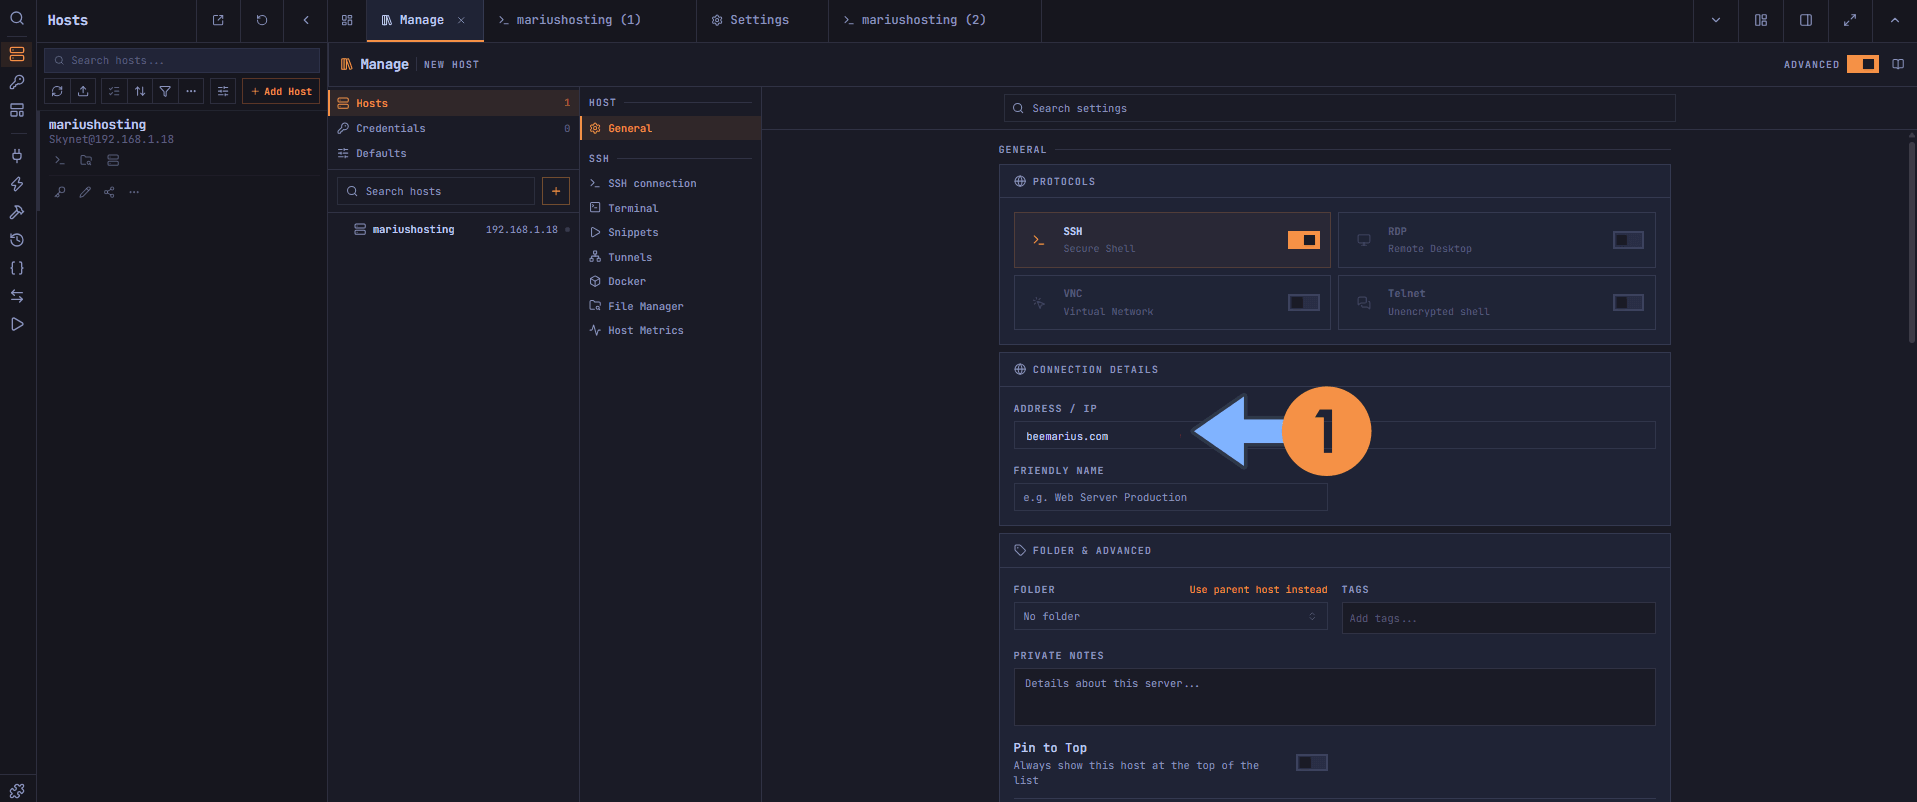Toggle the ADVANCED switch off
Image resolution: width=1917 pixels, height=802 pixels.
coord(1862,64)
